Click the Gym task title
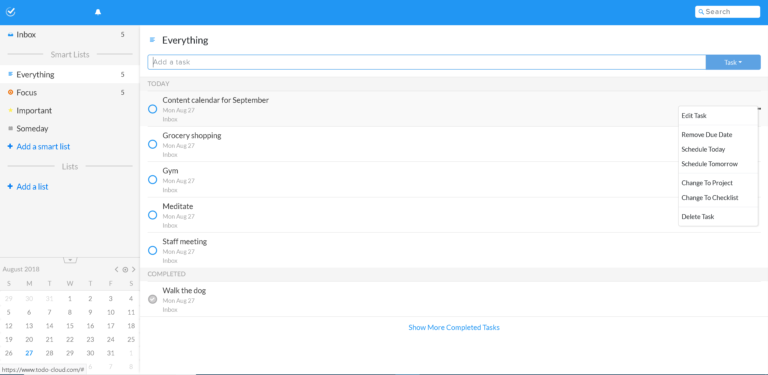 (170, 171)
